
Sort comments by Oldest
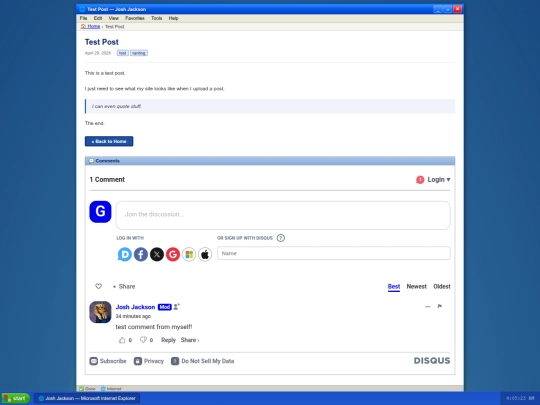pyautogui.click(x=442, y=287)
